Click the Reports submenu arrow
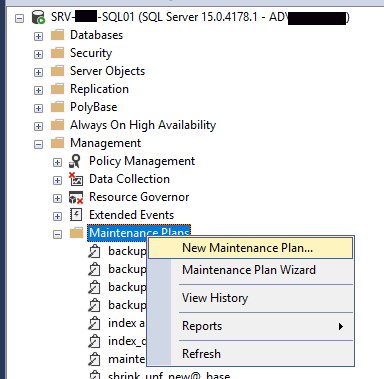384x379 pixels. pyautogui.click(x=341, y=326)
